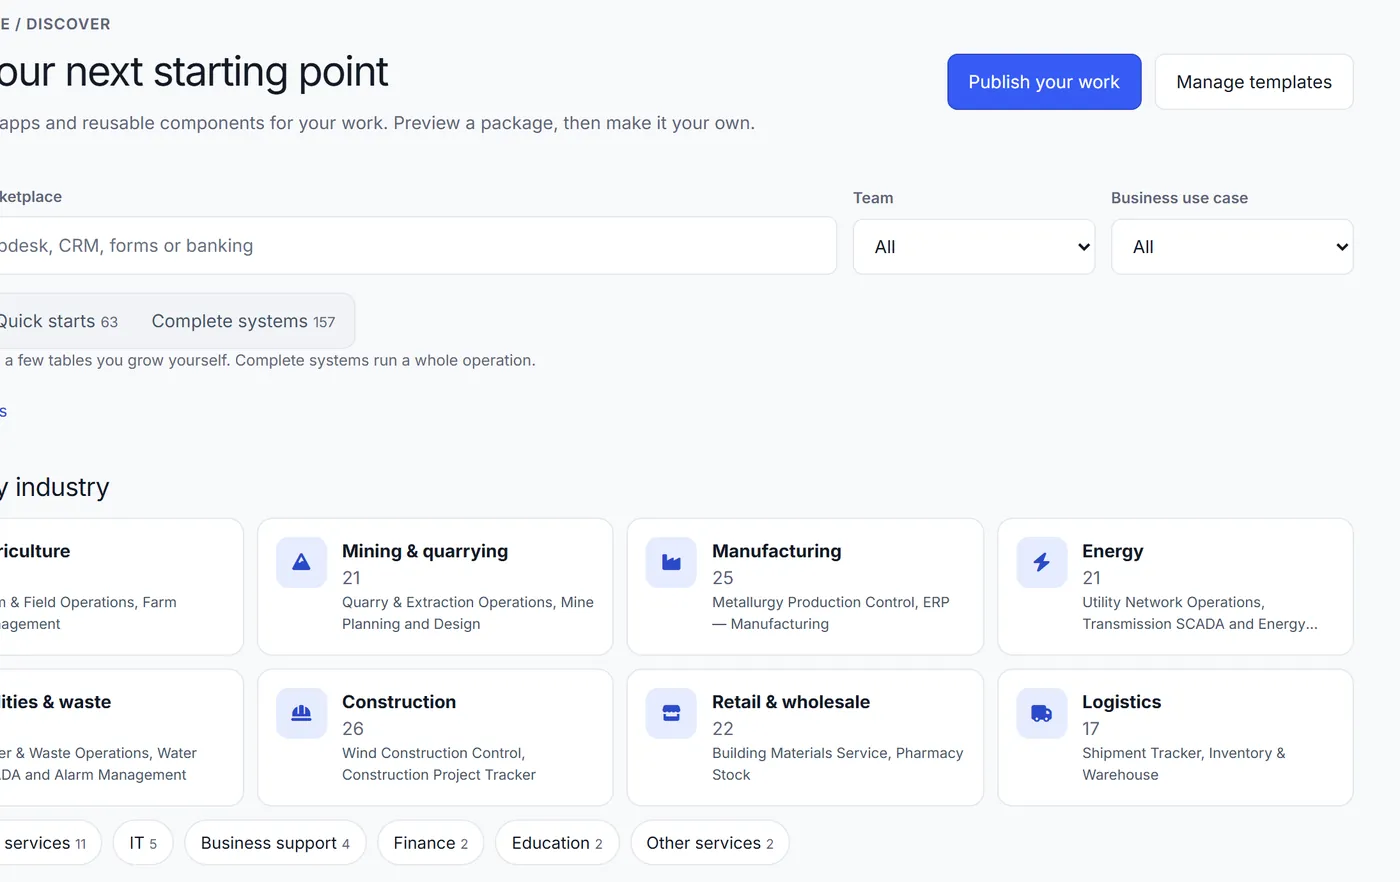Open the Mining & quarrying card title
Image resolution: width=1400 pixels, height=882 pixels.
pyautogui.click(x=425, y=551)
